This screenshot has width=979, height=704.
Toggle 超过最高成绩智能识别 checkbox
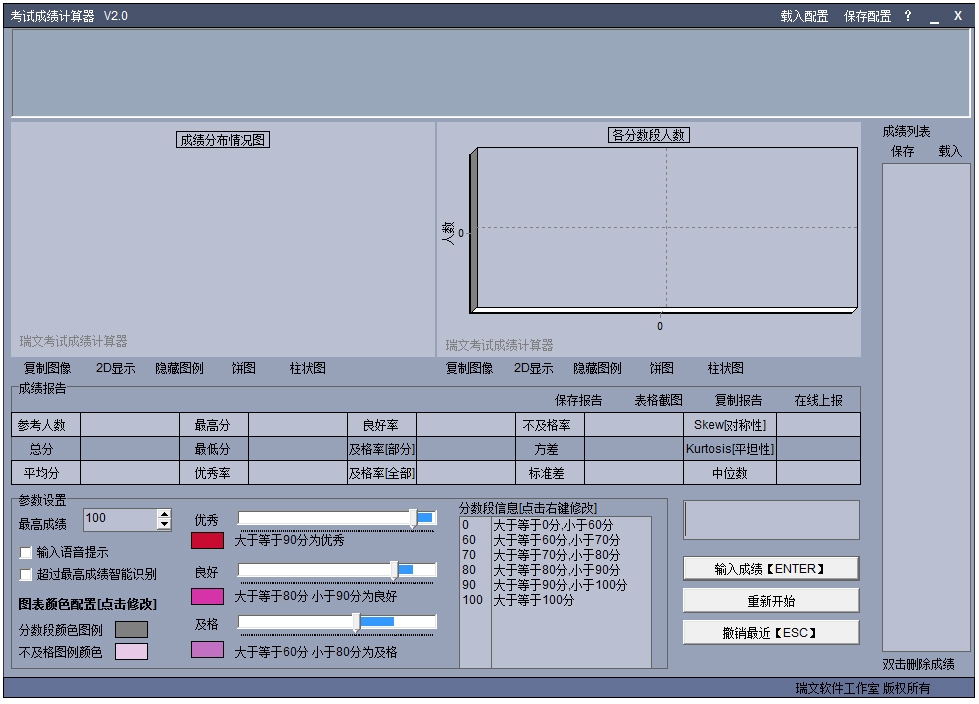(26, 574)
